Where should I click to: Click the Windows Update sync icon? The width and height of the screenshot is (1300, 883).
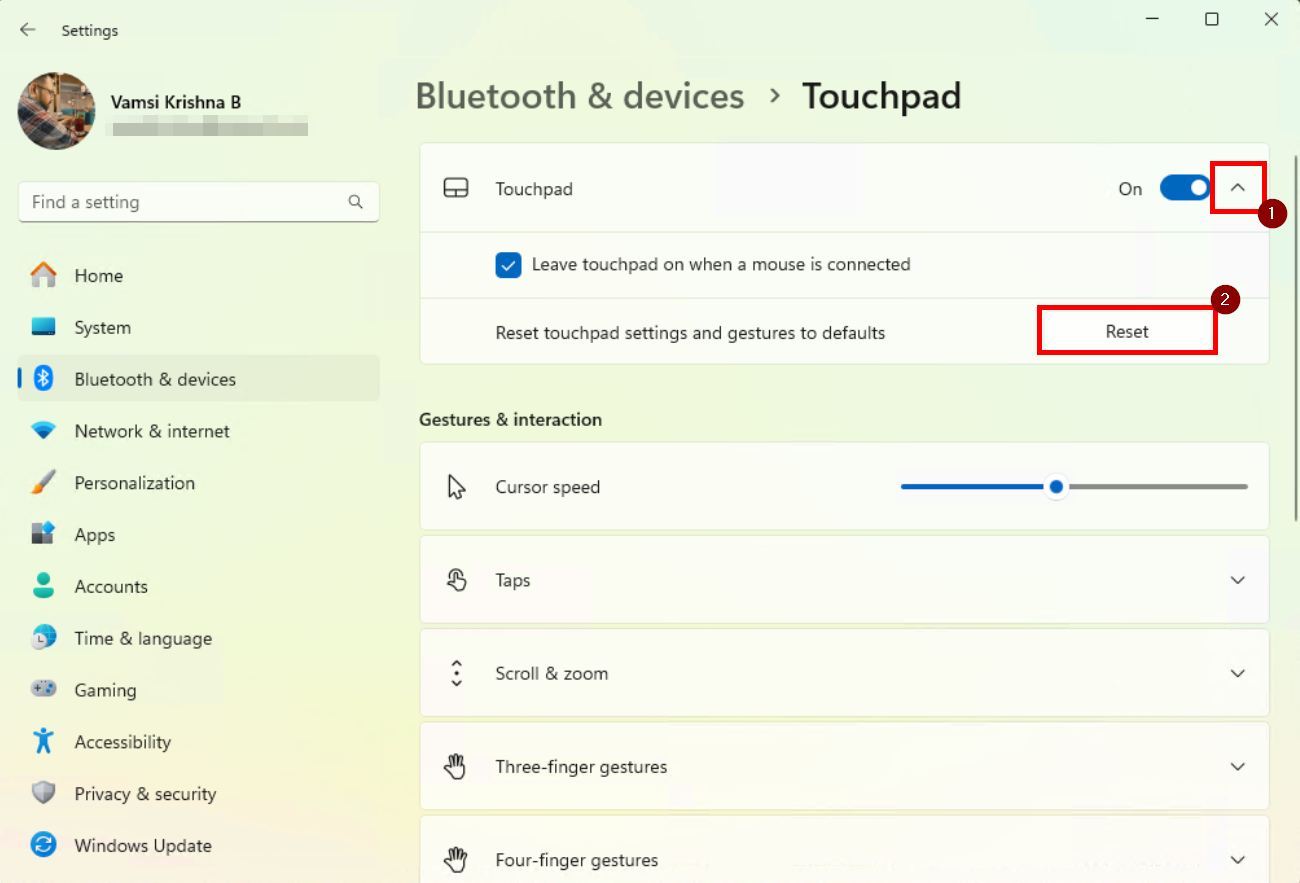(x=43, y=845)
